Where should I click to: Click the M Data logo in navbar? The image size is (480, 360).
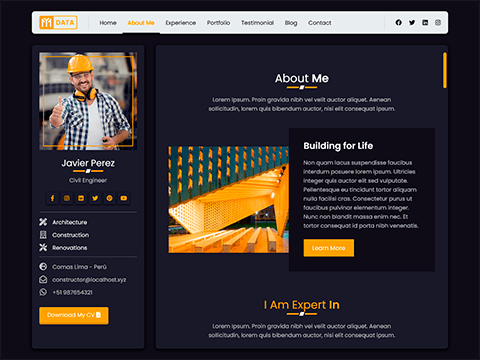coord(58,23)
